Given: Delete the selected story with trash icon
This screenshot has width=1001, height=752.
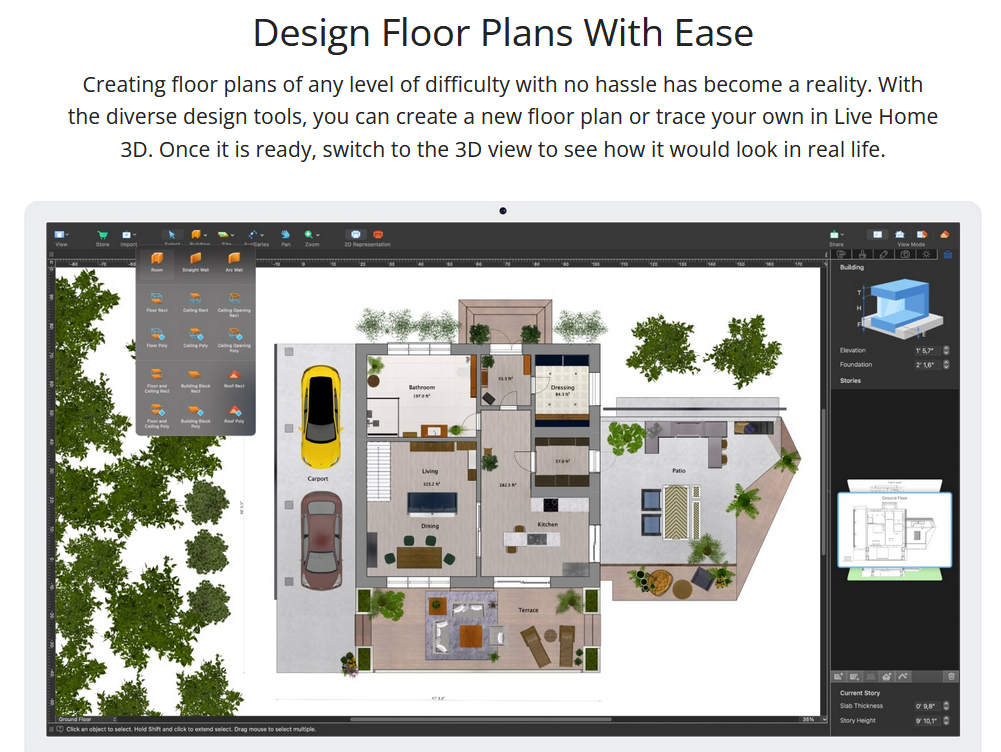Looking at the screenshot, I should [951, 677].
